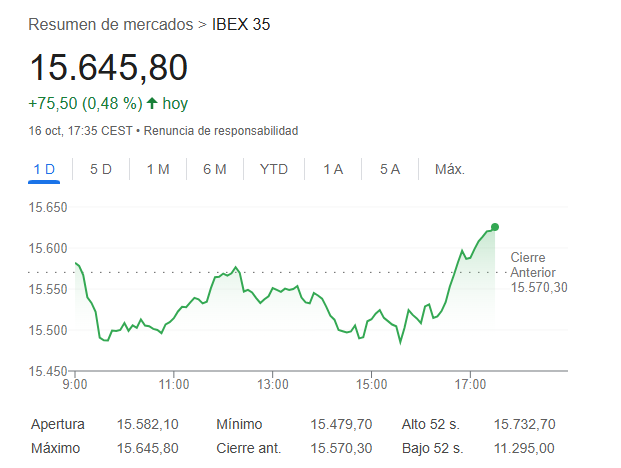Open the 5 A range tab
621x468 pixels.
click(x=390, y=169)
